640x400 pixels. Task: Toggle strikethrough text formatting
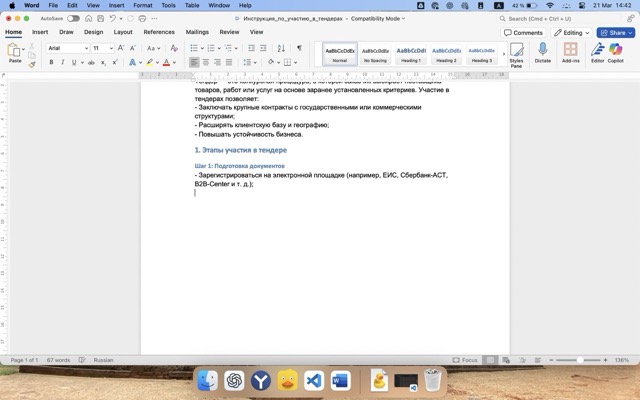coord(89,62)
